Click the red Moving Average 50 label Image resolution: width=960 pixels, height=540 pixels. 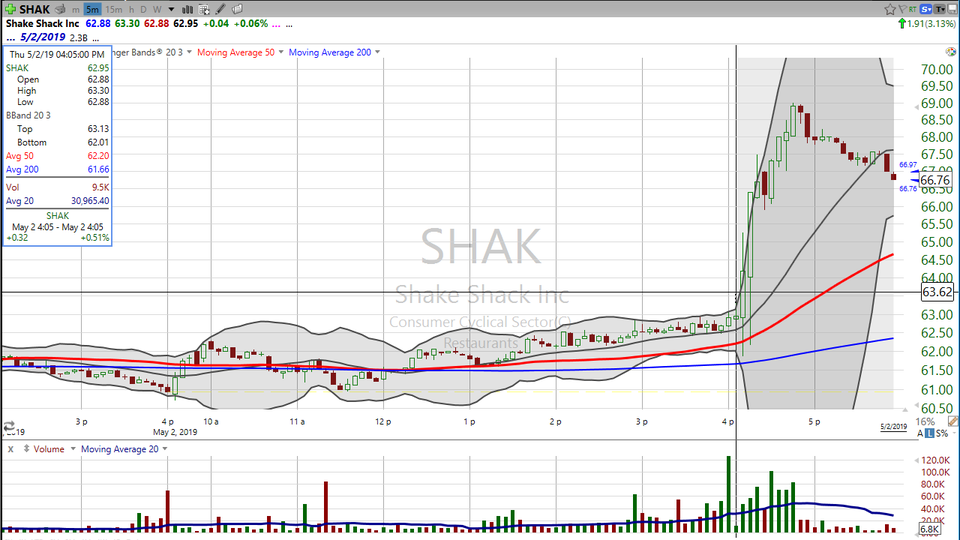236,52
